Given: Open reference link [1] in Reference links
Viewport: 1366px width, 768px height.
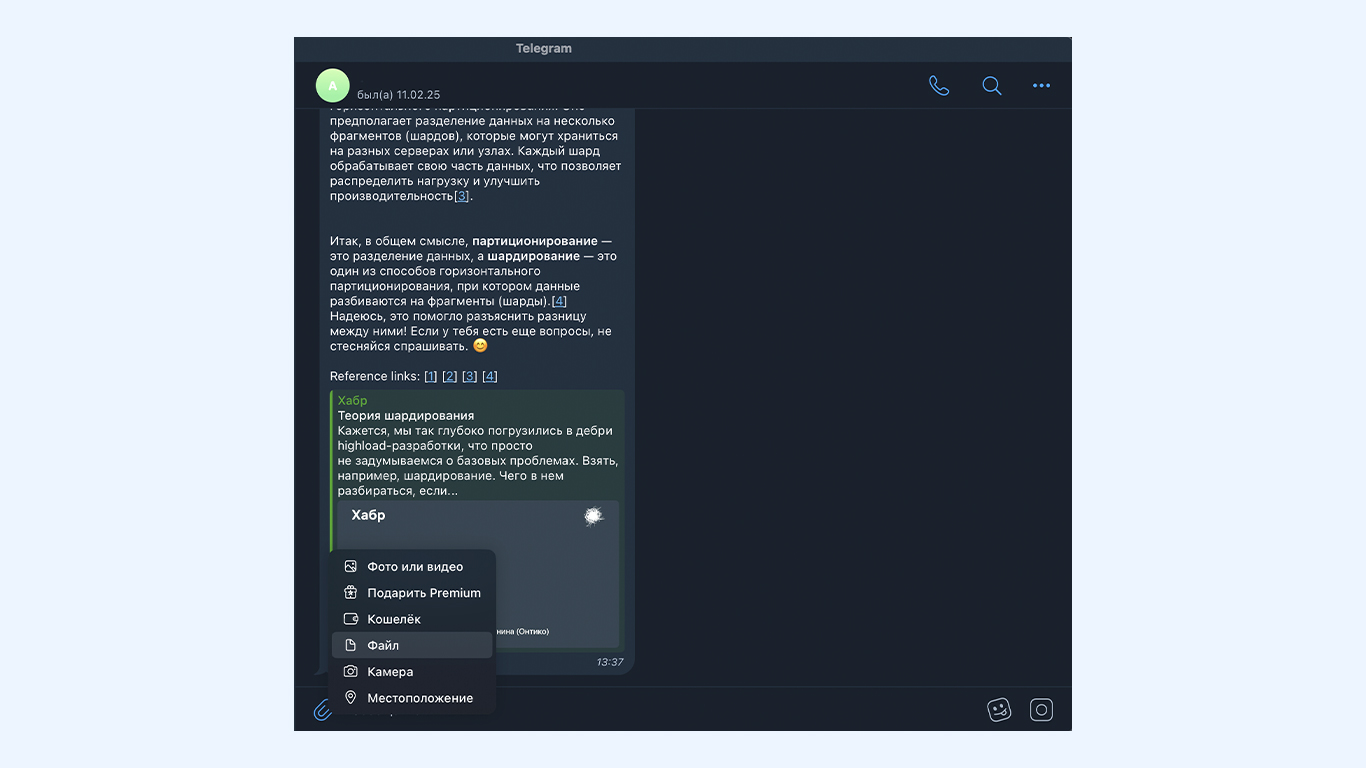Looking at the screenshot, I should pos(430,376).
